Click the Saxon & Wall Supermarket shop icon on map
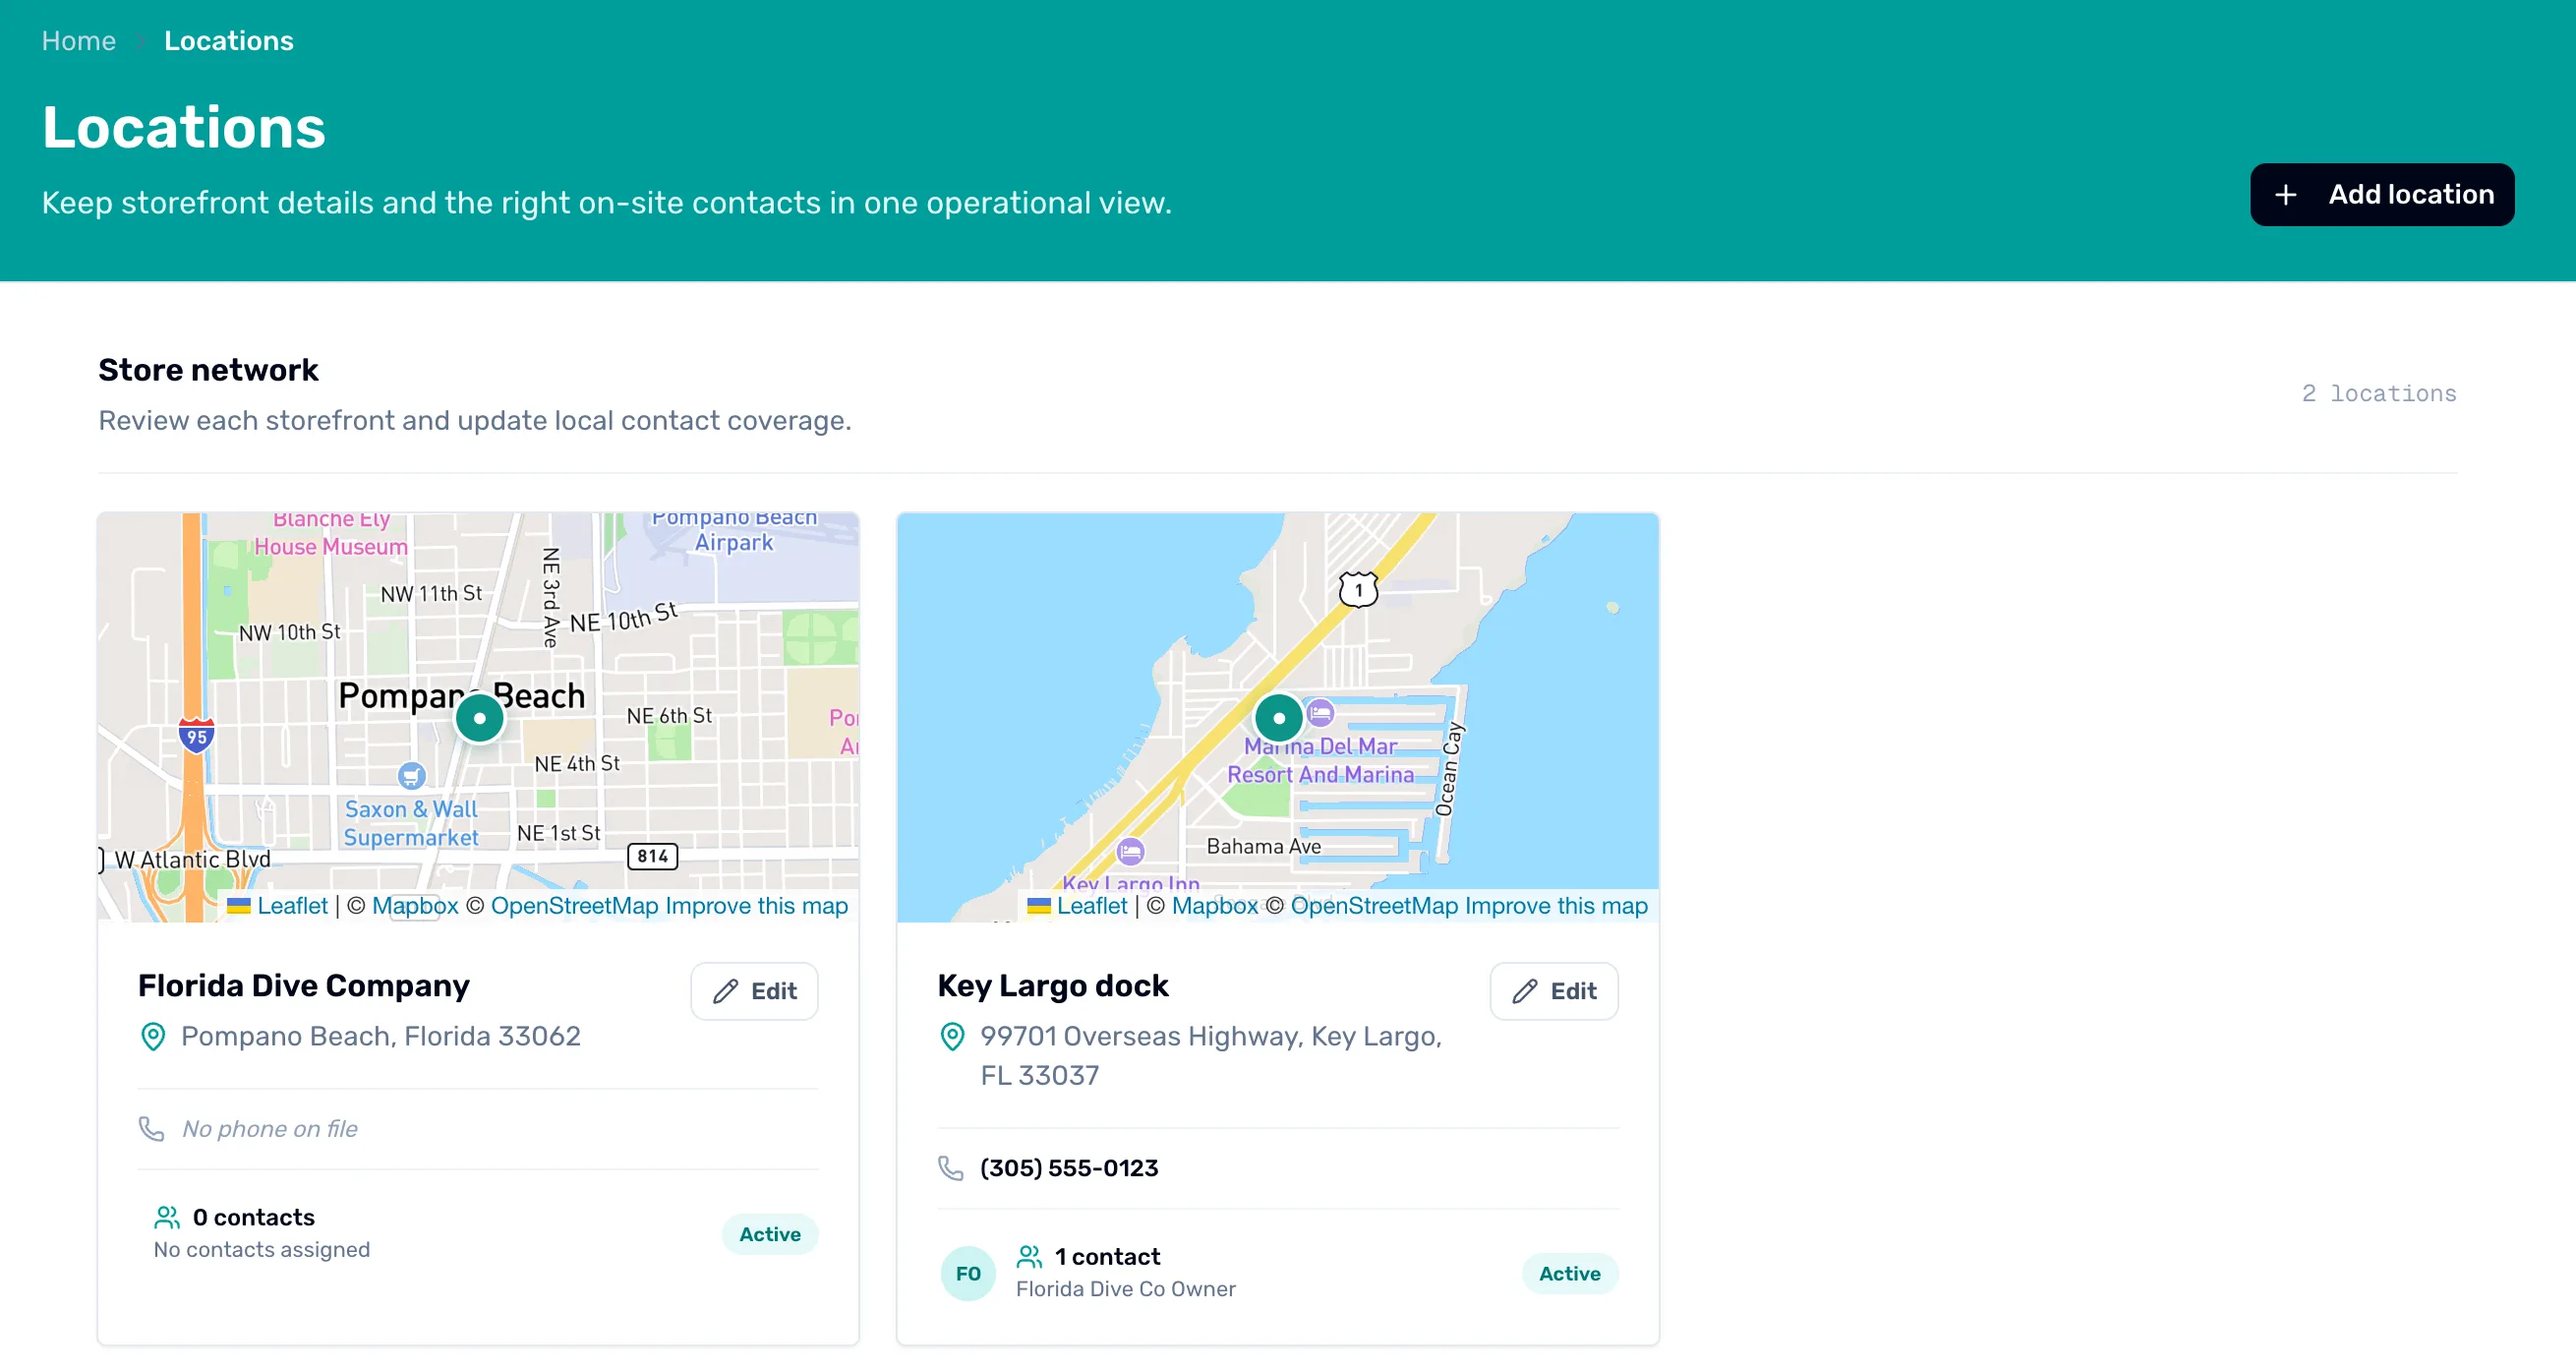The image size is (2576, 1371). (x=411, y=775)
